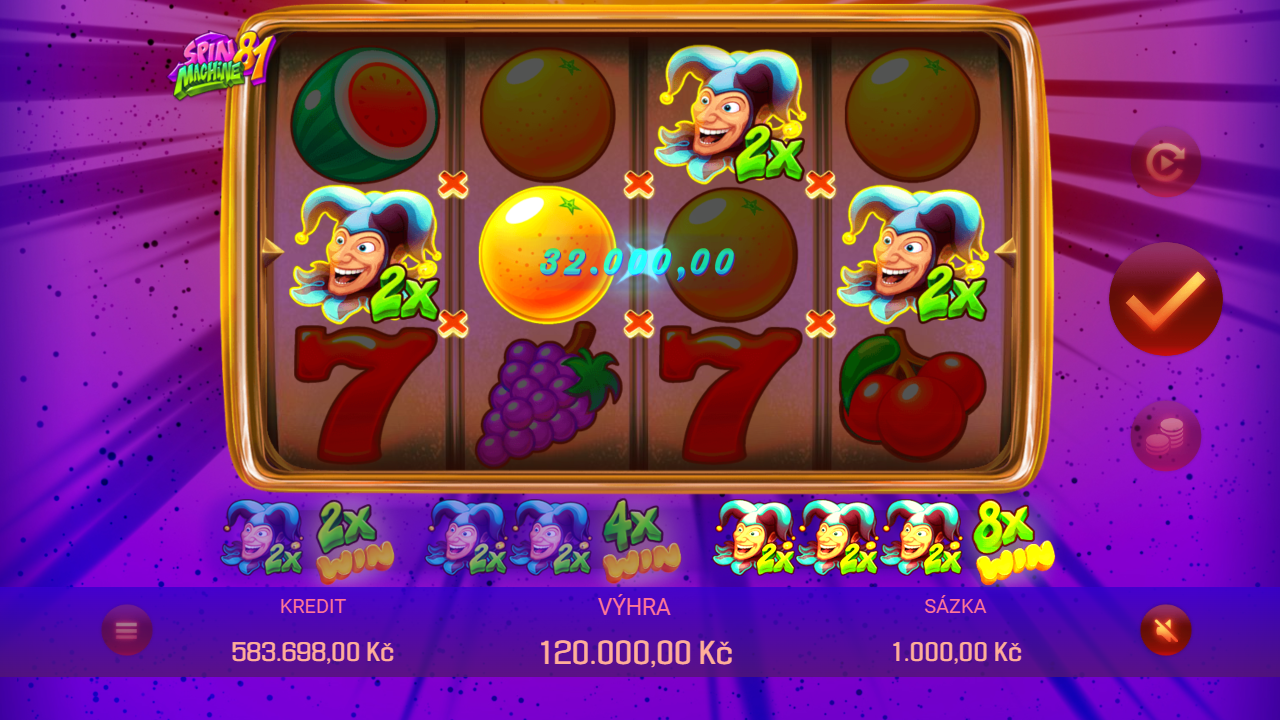Click the SÁZKA bet amount 1.000,00 Kč
1280x720 pixels.
[956, 653]
